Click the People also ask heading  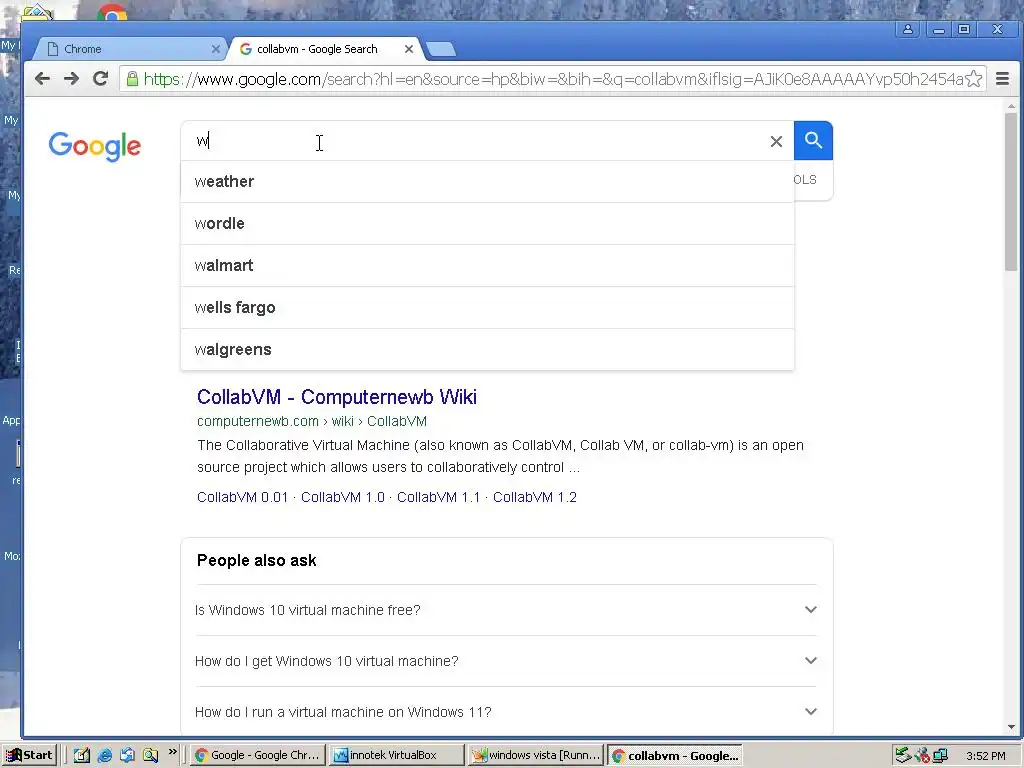click(257, 560)
